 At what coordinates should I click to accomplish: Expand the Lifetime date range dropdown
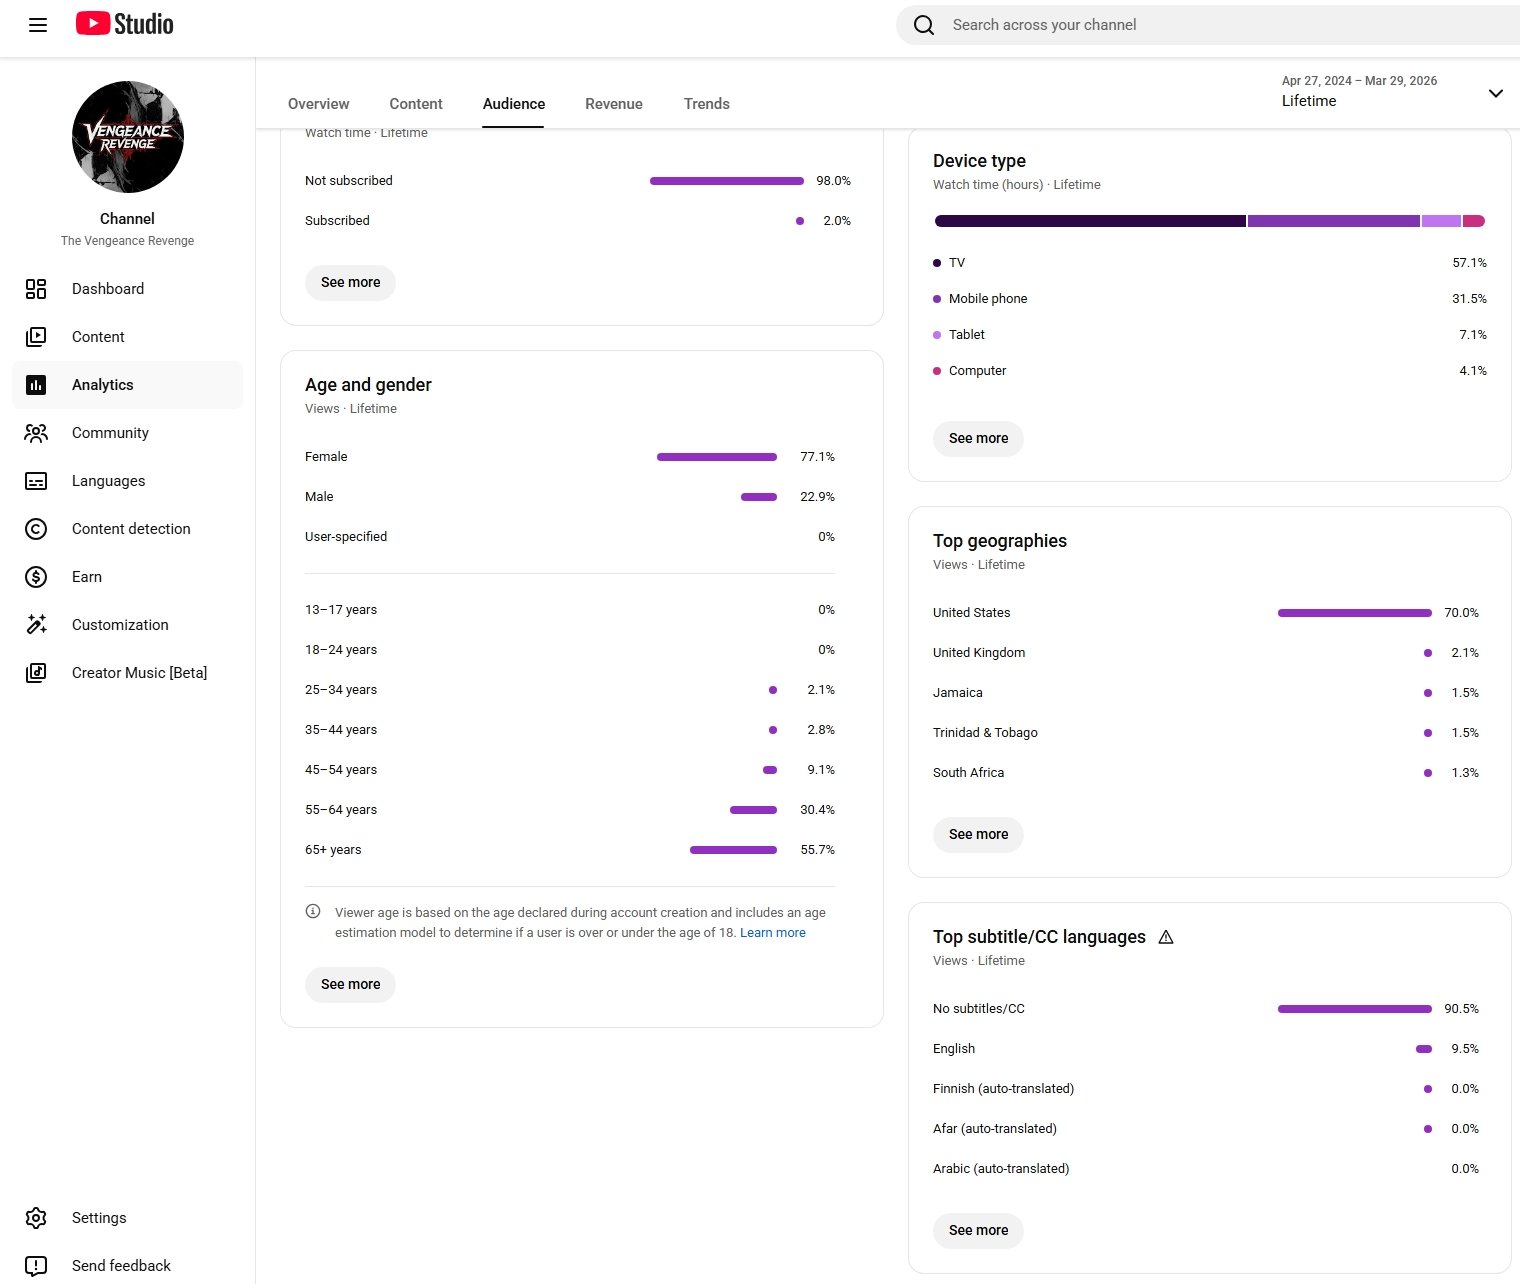click(1495, 93)
